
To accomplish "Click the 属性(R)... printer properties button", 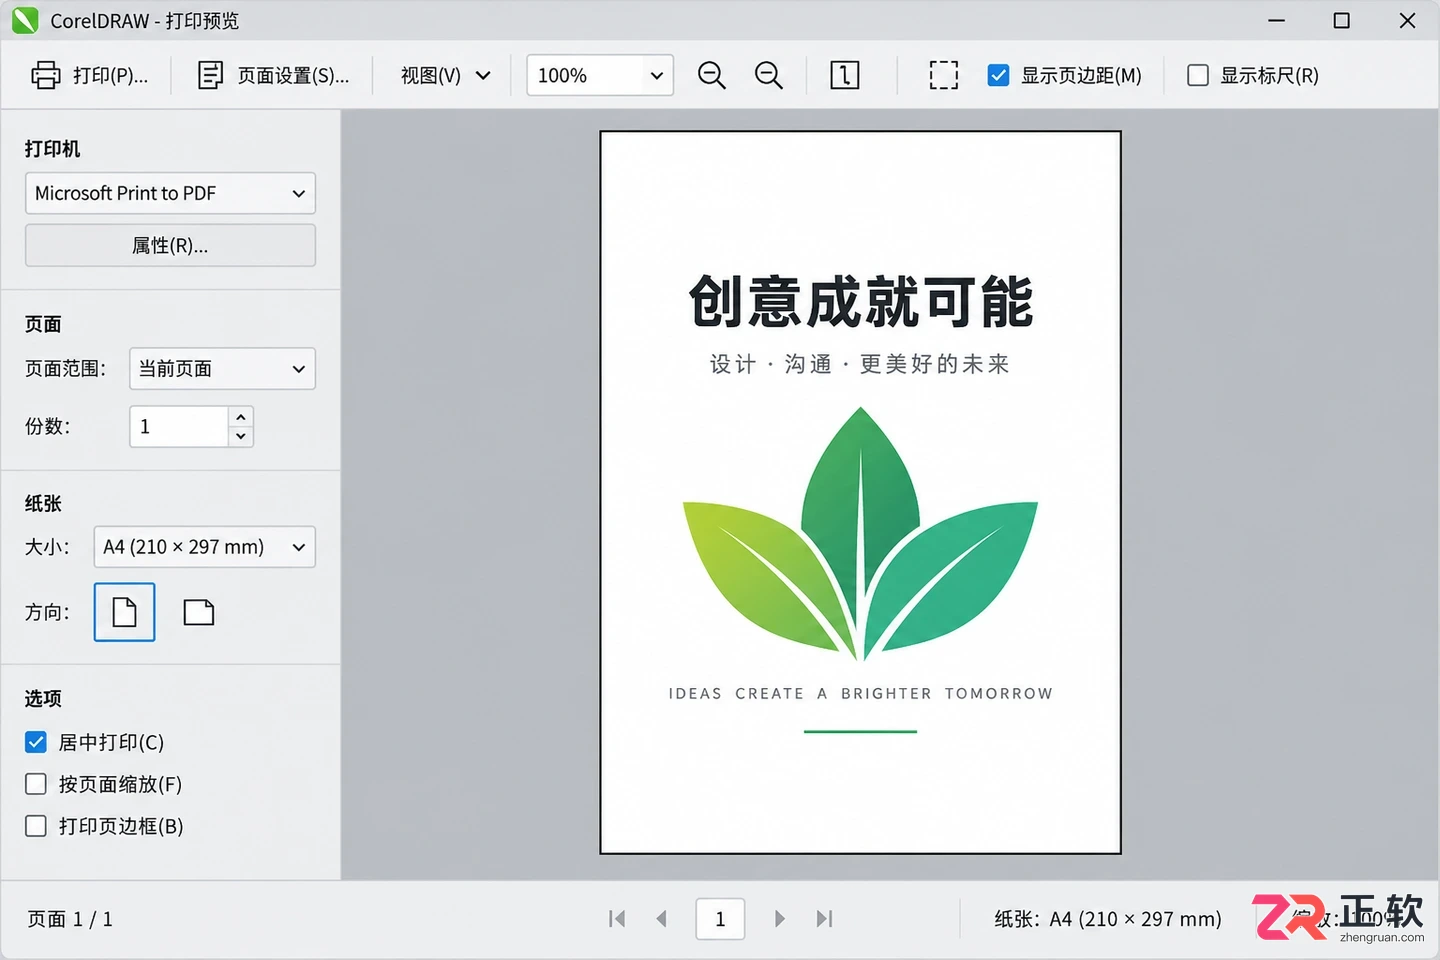I will 170,246.
